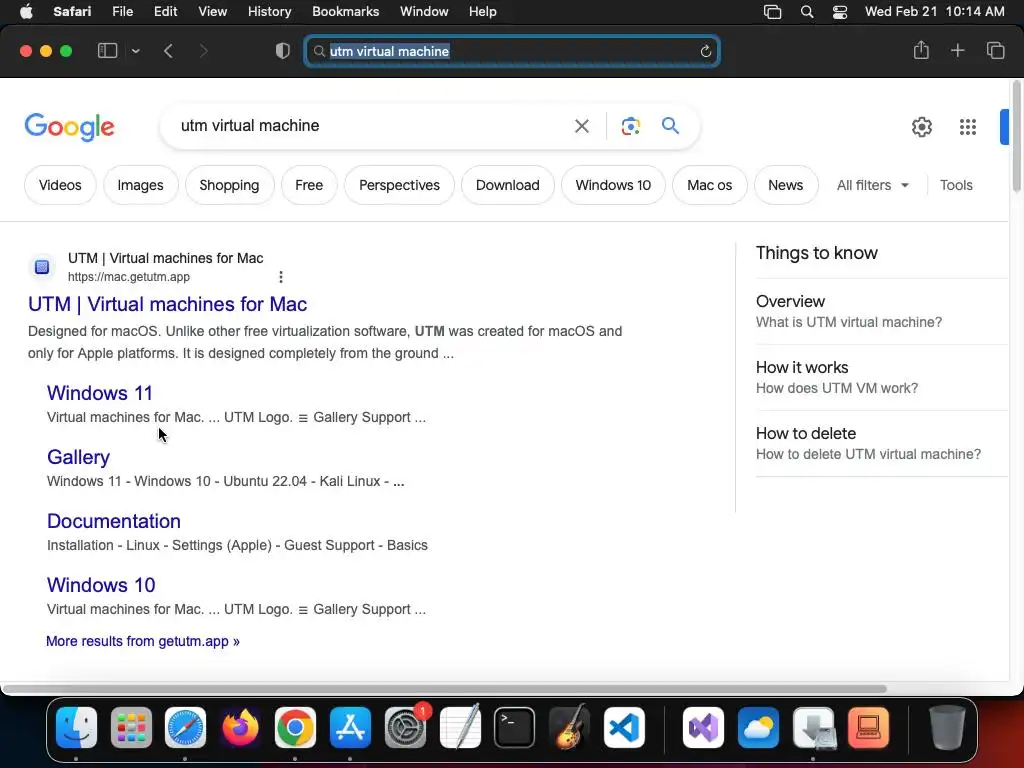Click the vertical page scrollbar
Viewport: 1024px width, 768px height.
(1016, 136)
